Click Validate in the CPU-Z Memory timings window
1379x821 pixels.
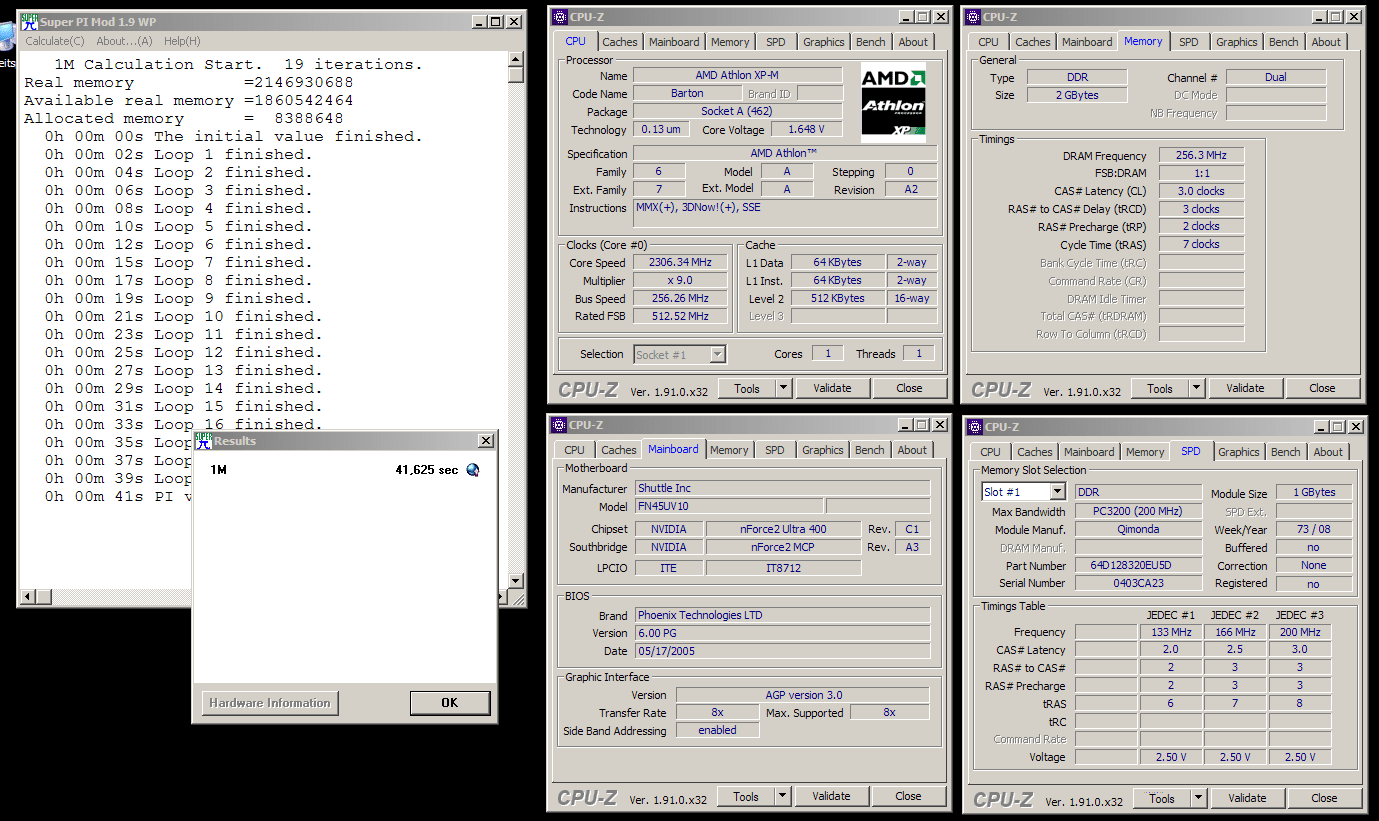point(1245,388)
